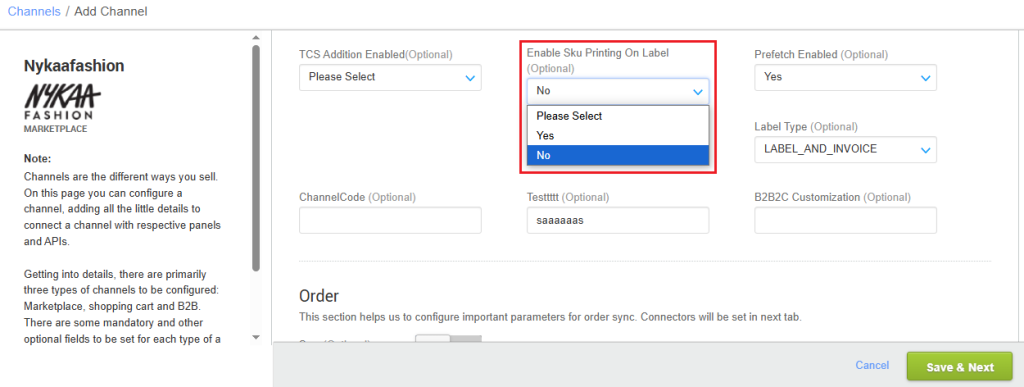Click the 'Prefetch Enabled (Optional)' field label
This screenshot has width=1024, height=387.
(x=821, y=55)
